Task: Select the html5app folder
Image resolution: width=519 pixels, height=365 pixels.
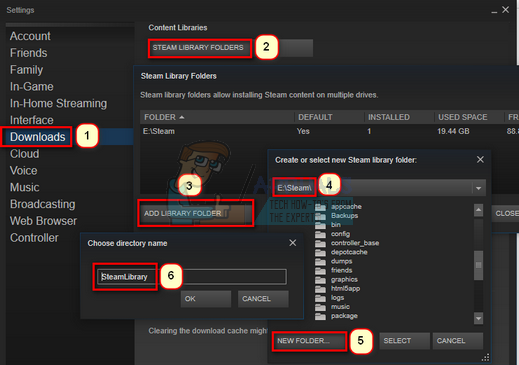Action: click(x=345, y=288)
